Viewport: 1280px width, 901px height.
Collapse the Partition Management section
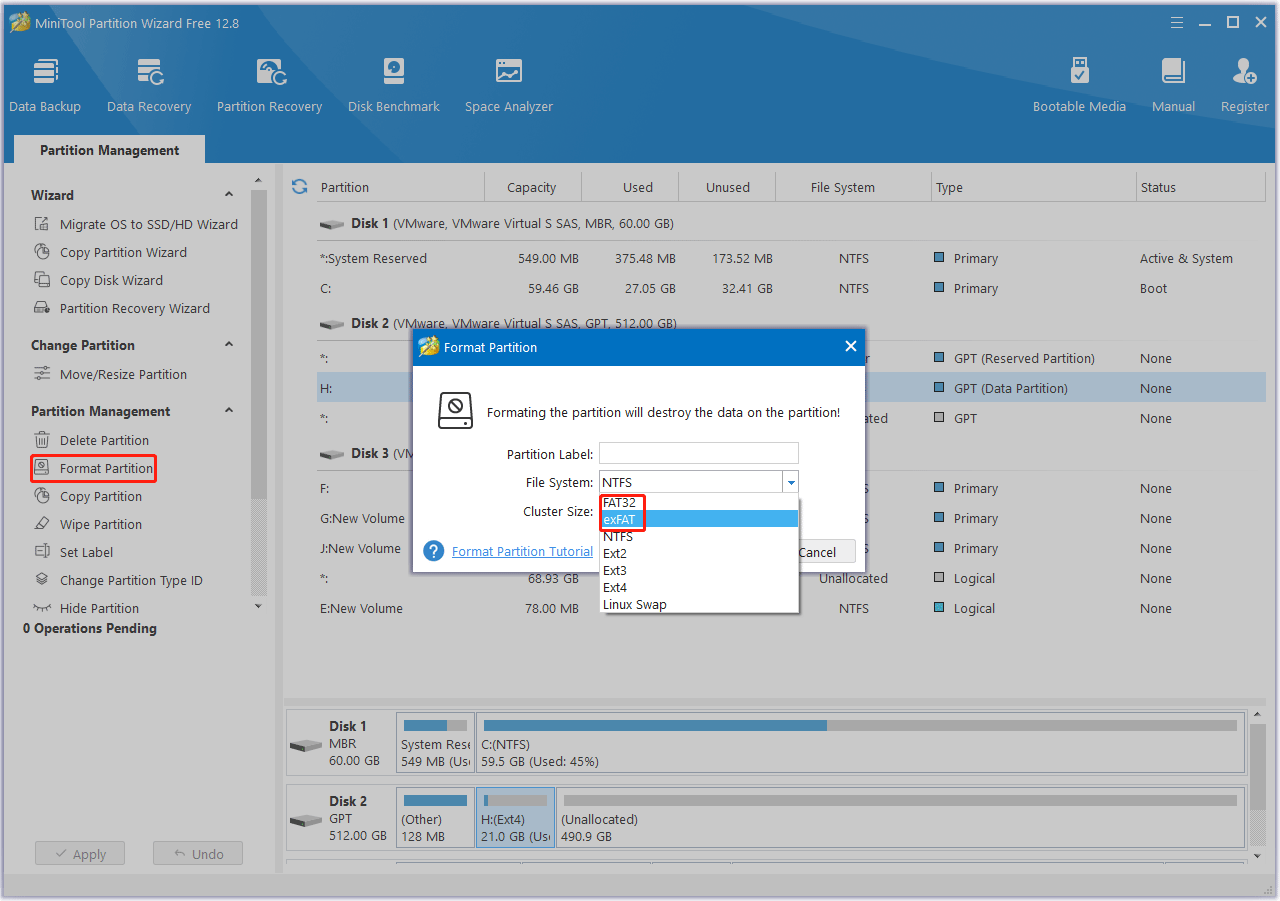point(229,411)
